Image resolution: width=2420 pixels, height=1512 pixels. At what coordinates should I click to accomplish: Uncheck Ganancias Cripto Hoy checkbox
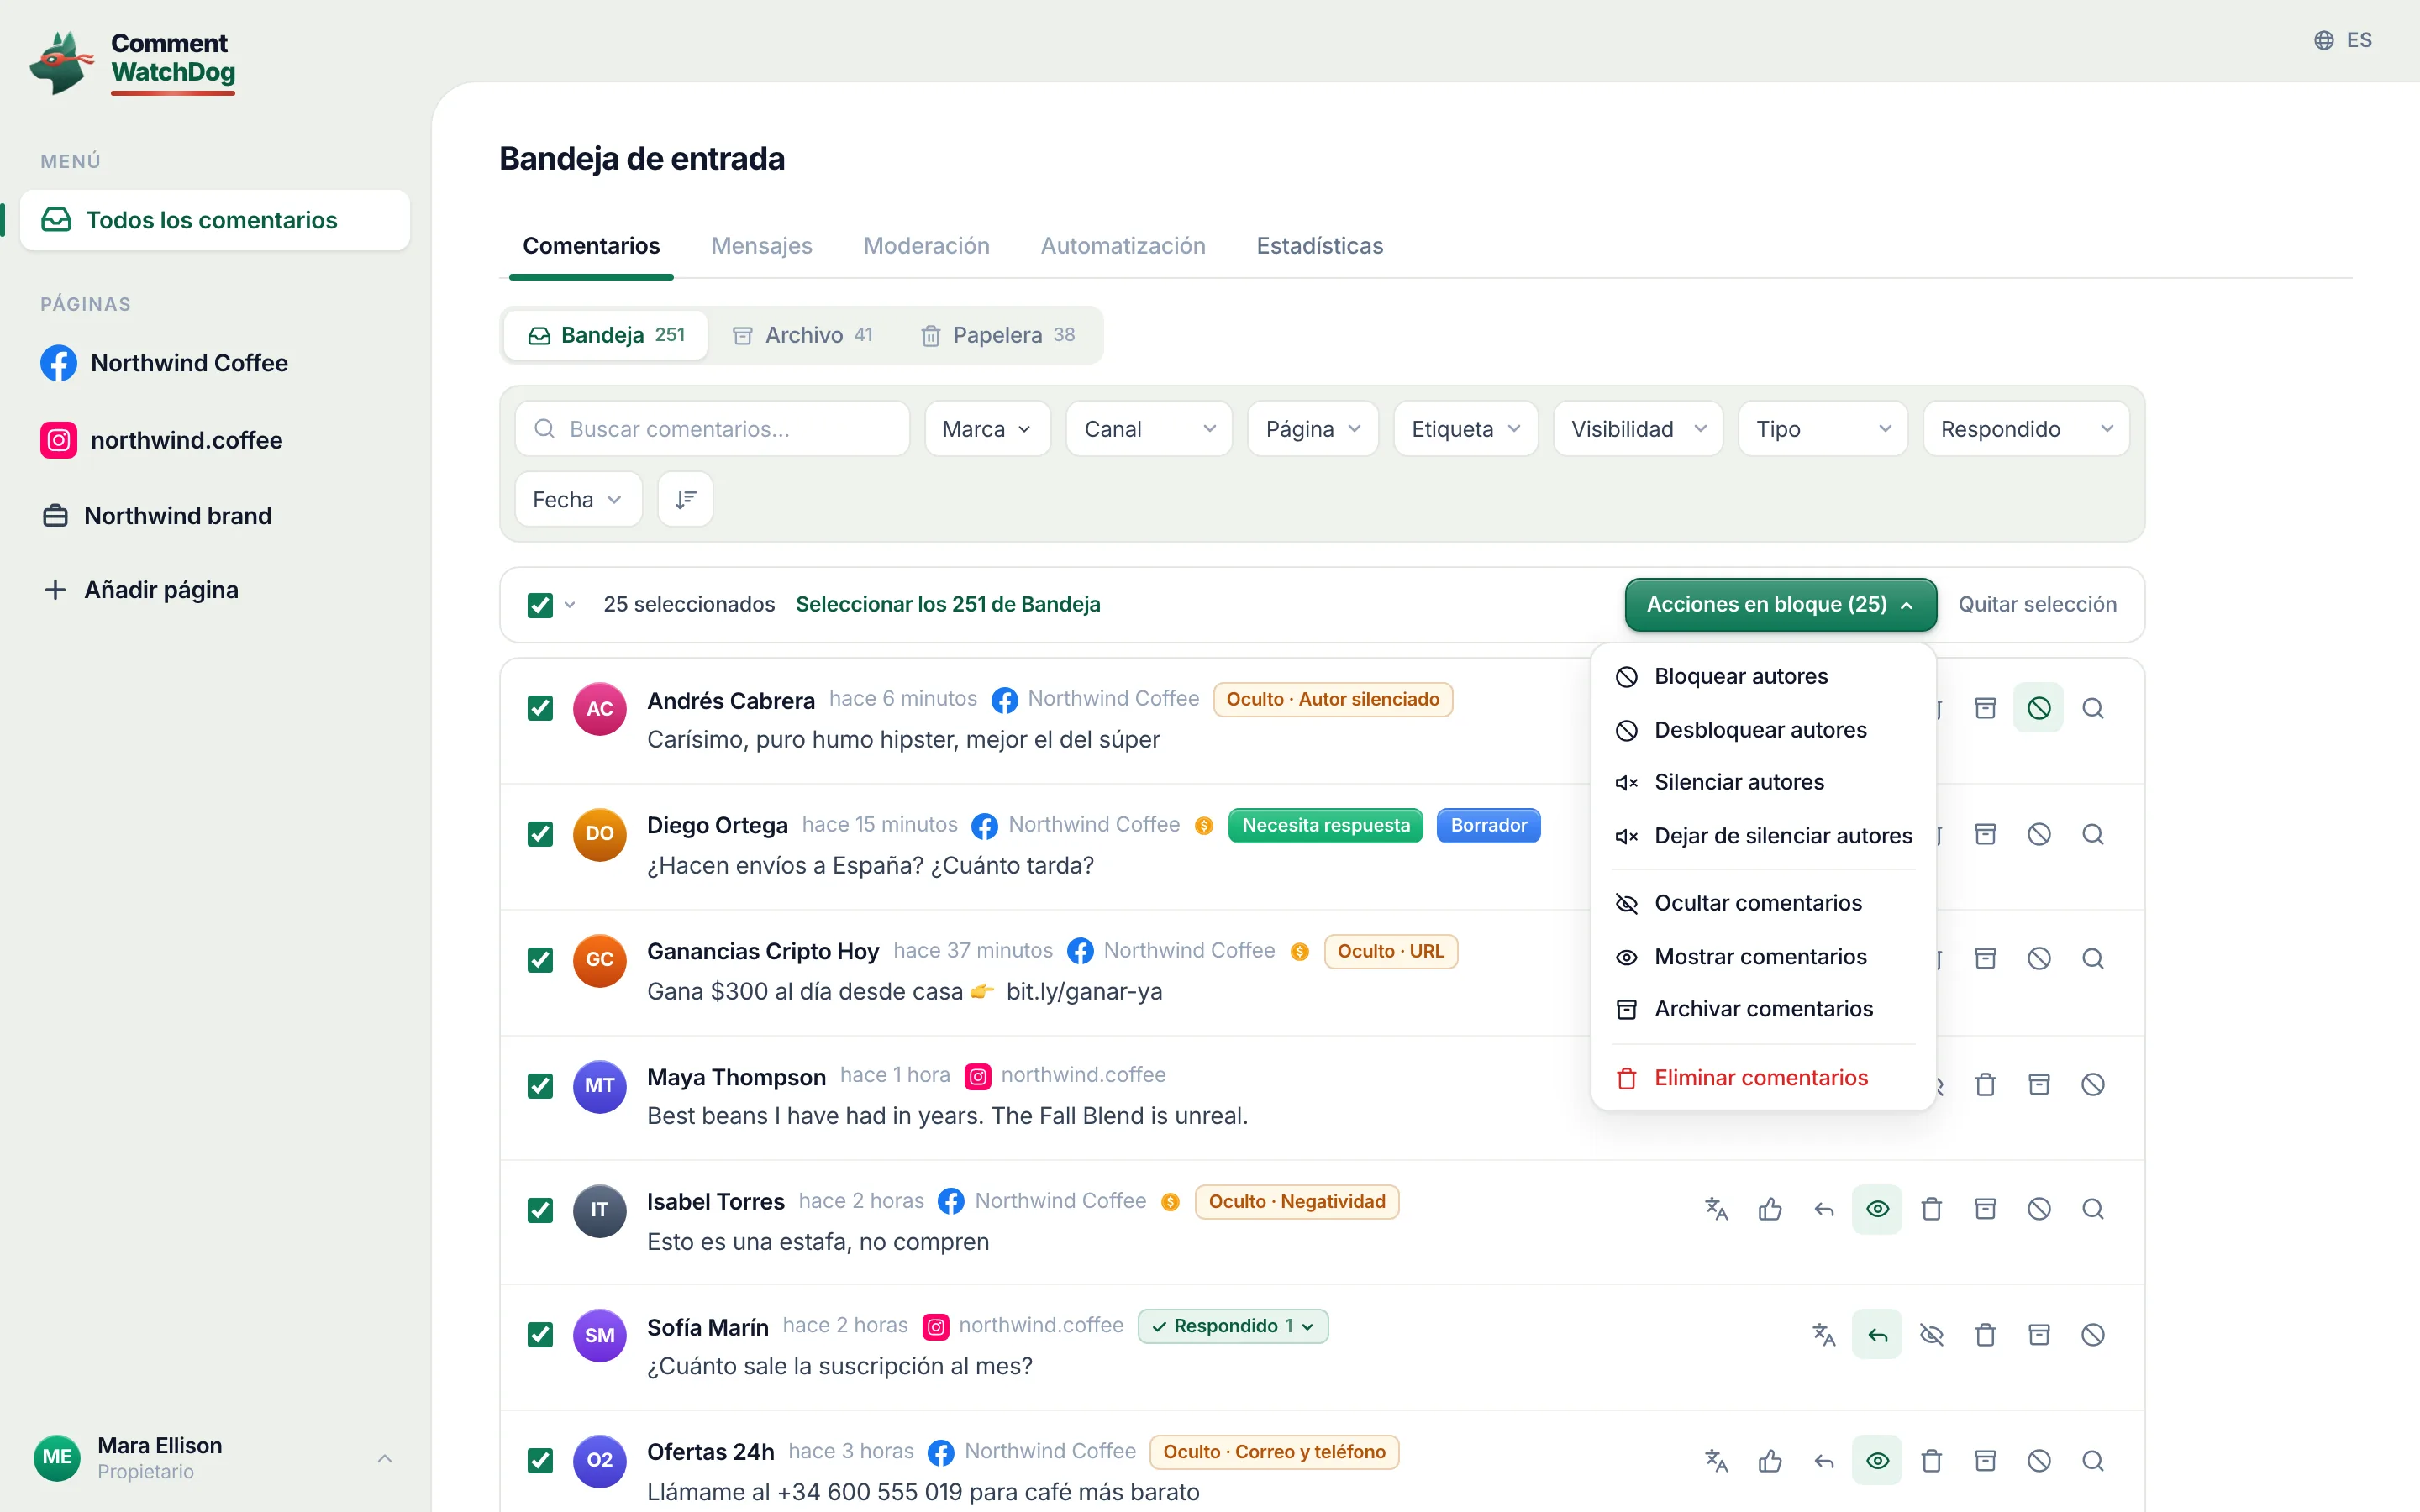coord(540,960)
